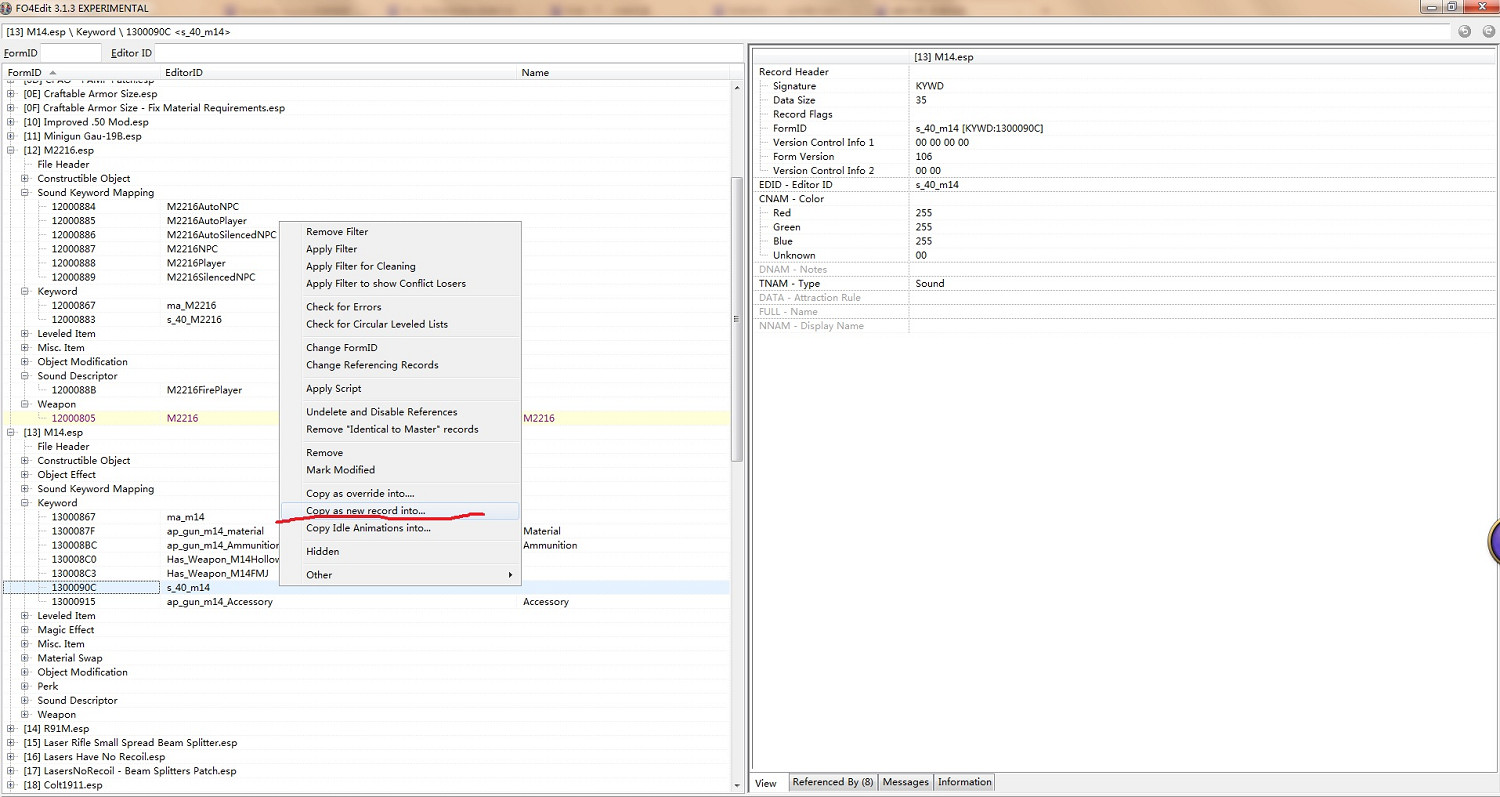Expand the R91M.esp plugin node
The width and height of the screenshot is (1500, 797).
tap(11, 729)
